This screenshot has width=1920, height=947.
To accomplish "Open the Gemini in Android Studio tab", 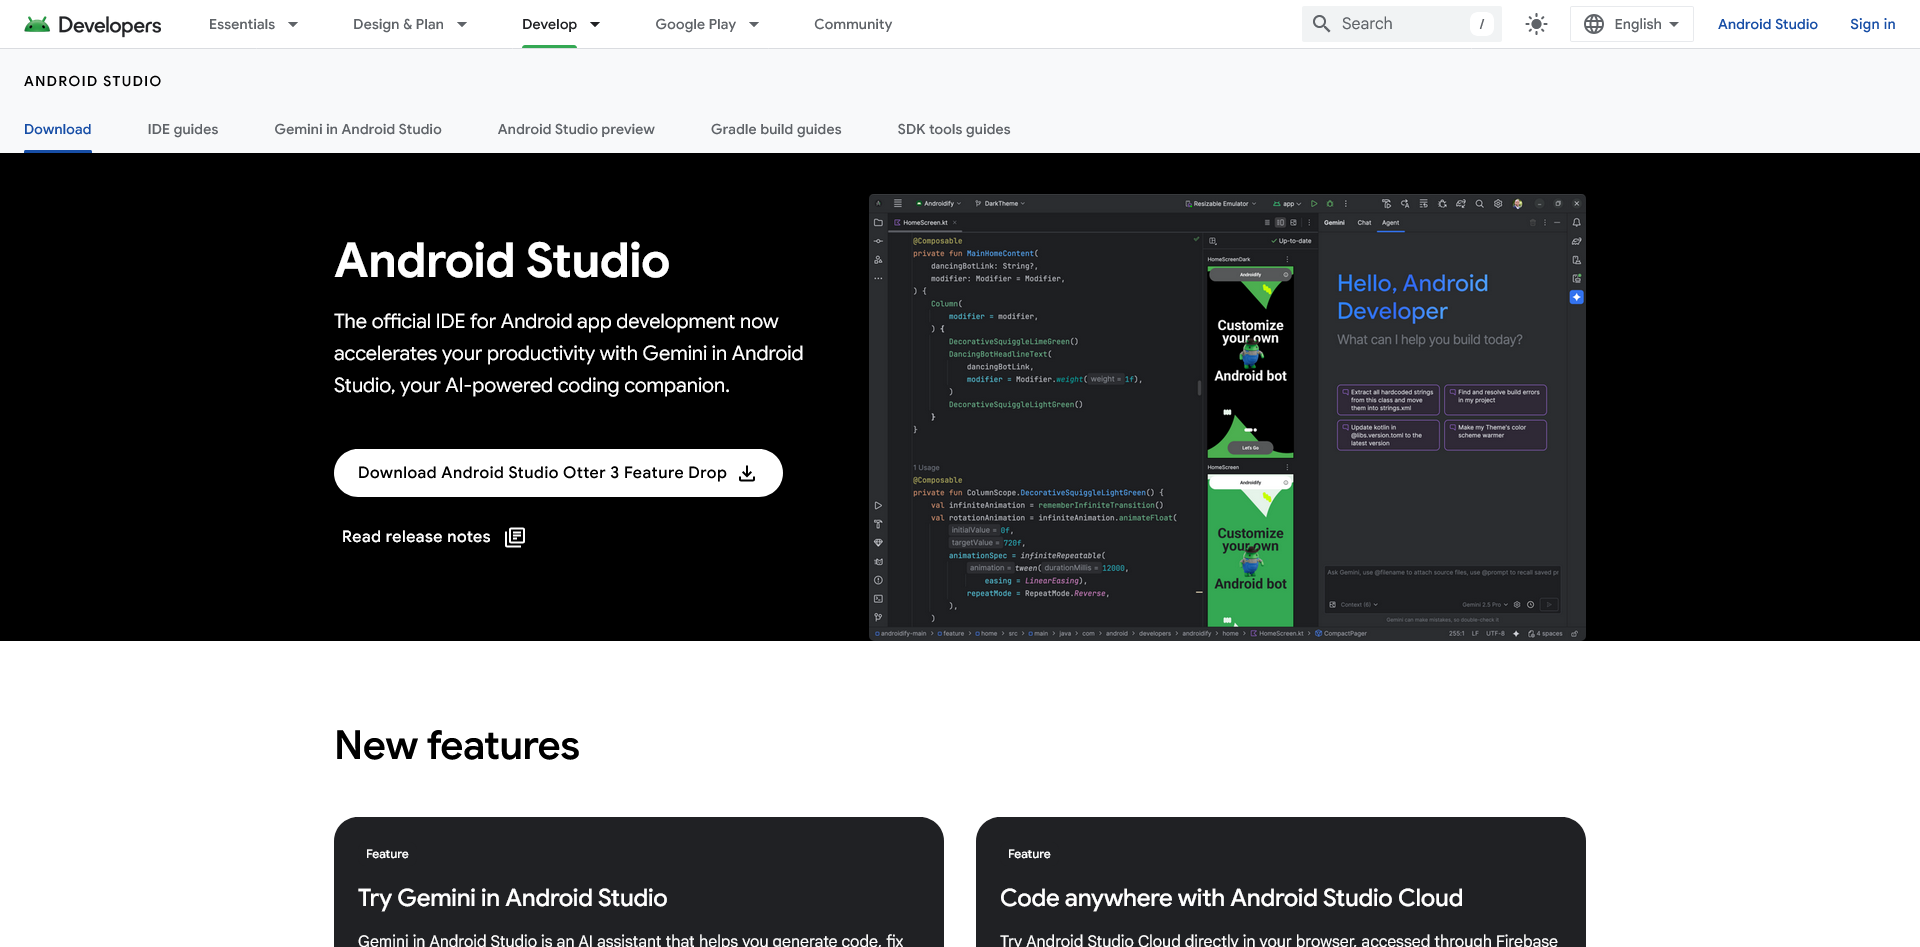I will 357,129.
